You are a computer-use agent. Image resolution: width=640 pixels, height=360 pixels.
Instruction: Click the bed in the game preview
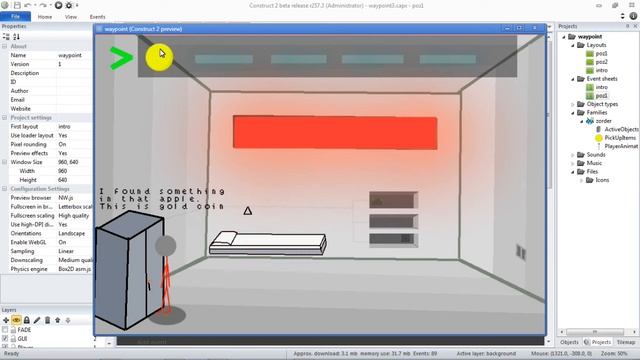point(268,243)
